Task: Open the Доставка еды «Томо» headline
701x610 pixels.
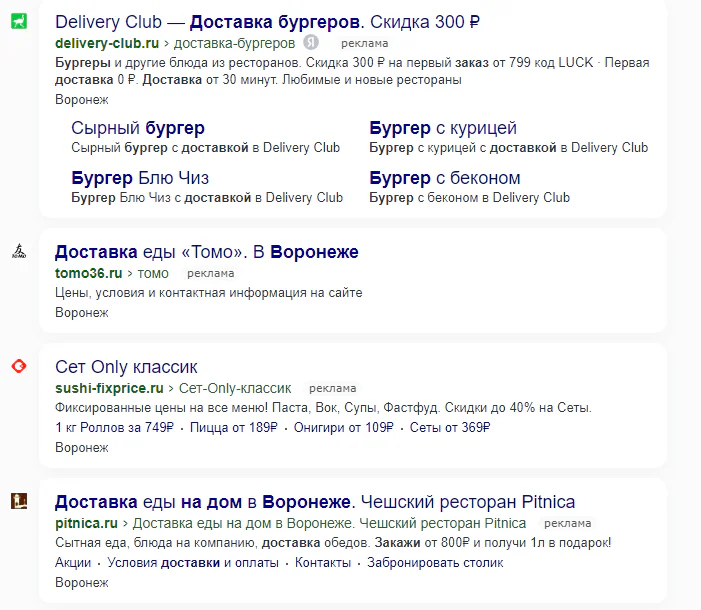Action: coord(207,252)
